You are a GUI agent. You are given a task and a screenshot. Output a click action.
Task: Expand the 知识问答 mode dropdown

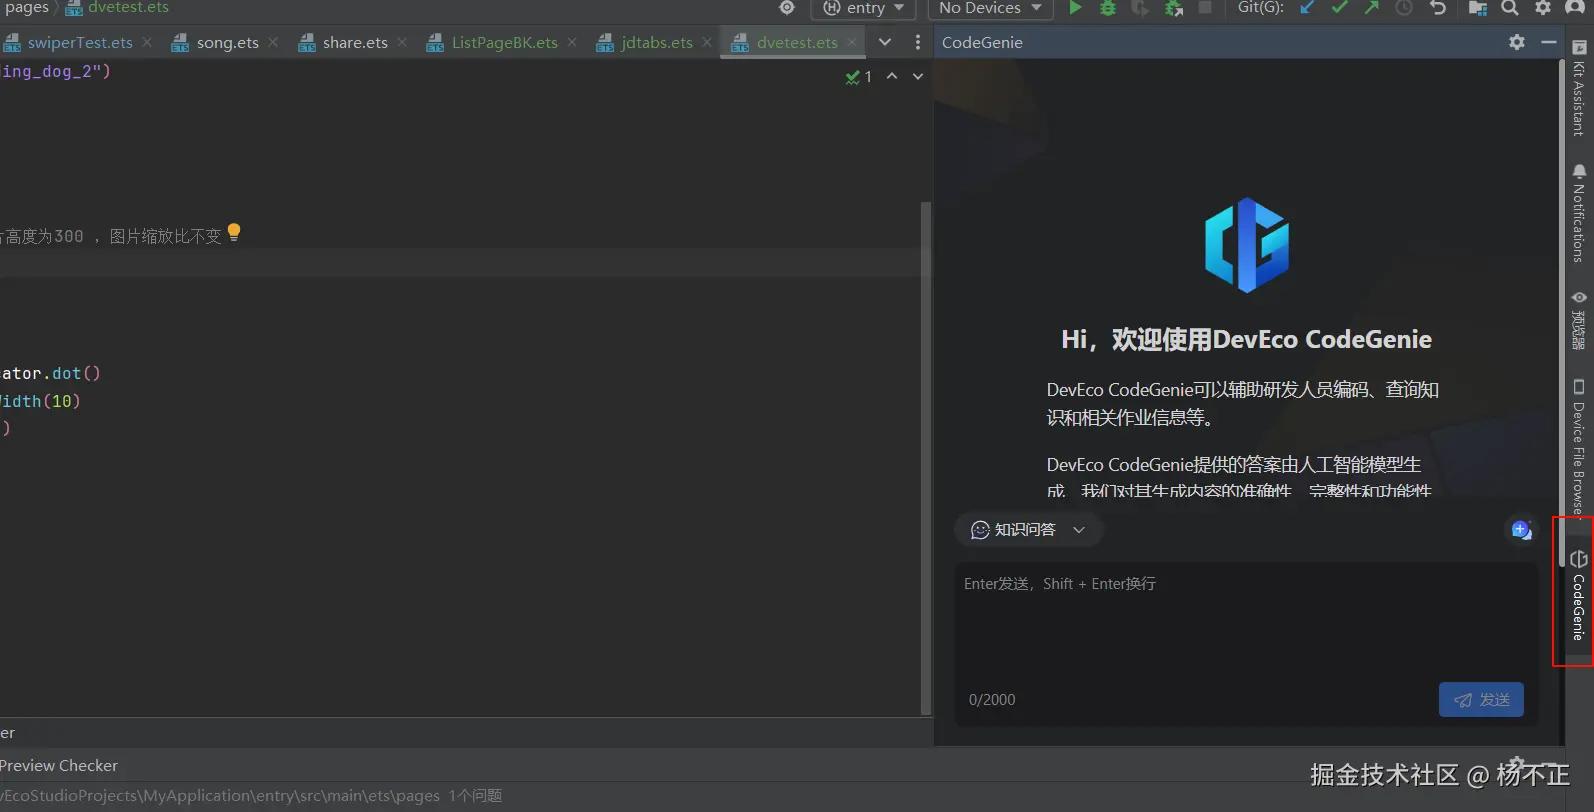(1028, 530)
